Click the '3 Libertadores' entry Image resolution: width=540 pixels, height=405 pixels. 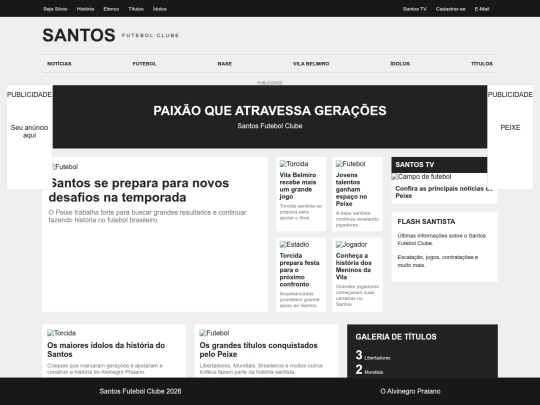tap(373, 355)
